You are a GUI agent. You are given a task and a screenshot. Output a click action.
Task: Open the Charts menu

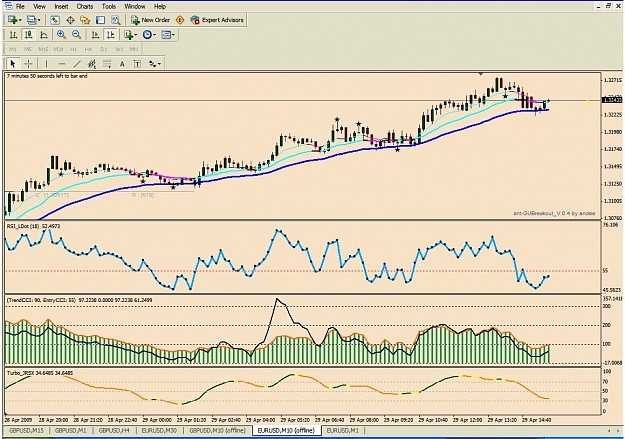(85, 6)
